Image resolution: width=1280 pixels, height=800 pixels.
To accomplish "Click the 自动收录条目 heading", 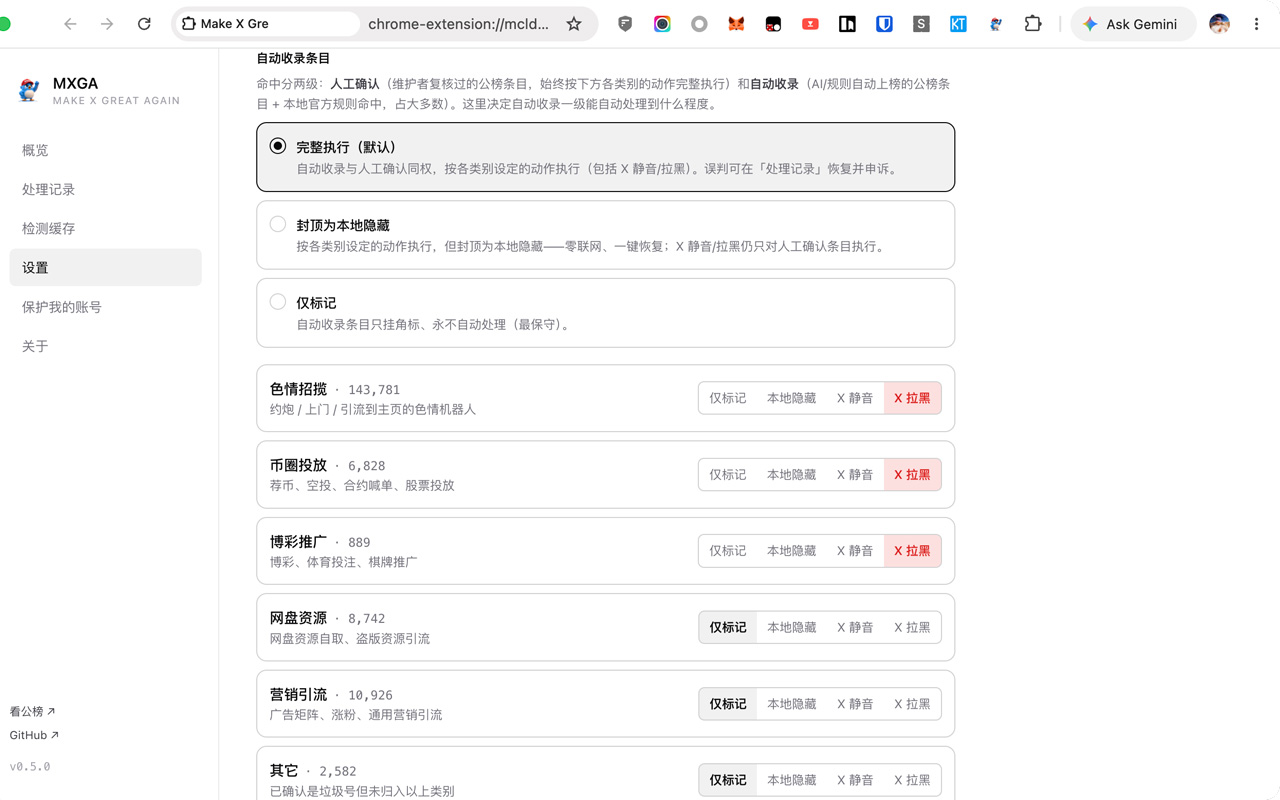I will click(293, 59).
